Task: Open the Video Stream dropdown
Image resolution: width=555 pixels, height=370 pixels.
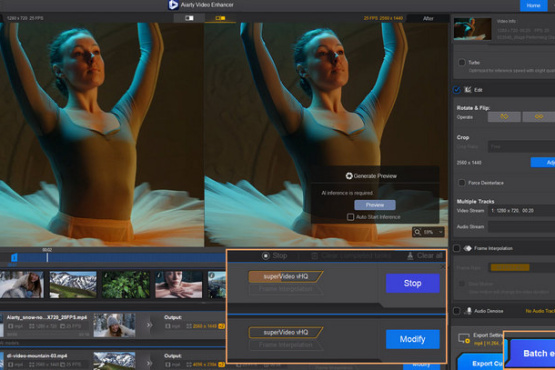Action: click(x=521, y=211)
